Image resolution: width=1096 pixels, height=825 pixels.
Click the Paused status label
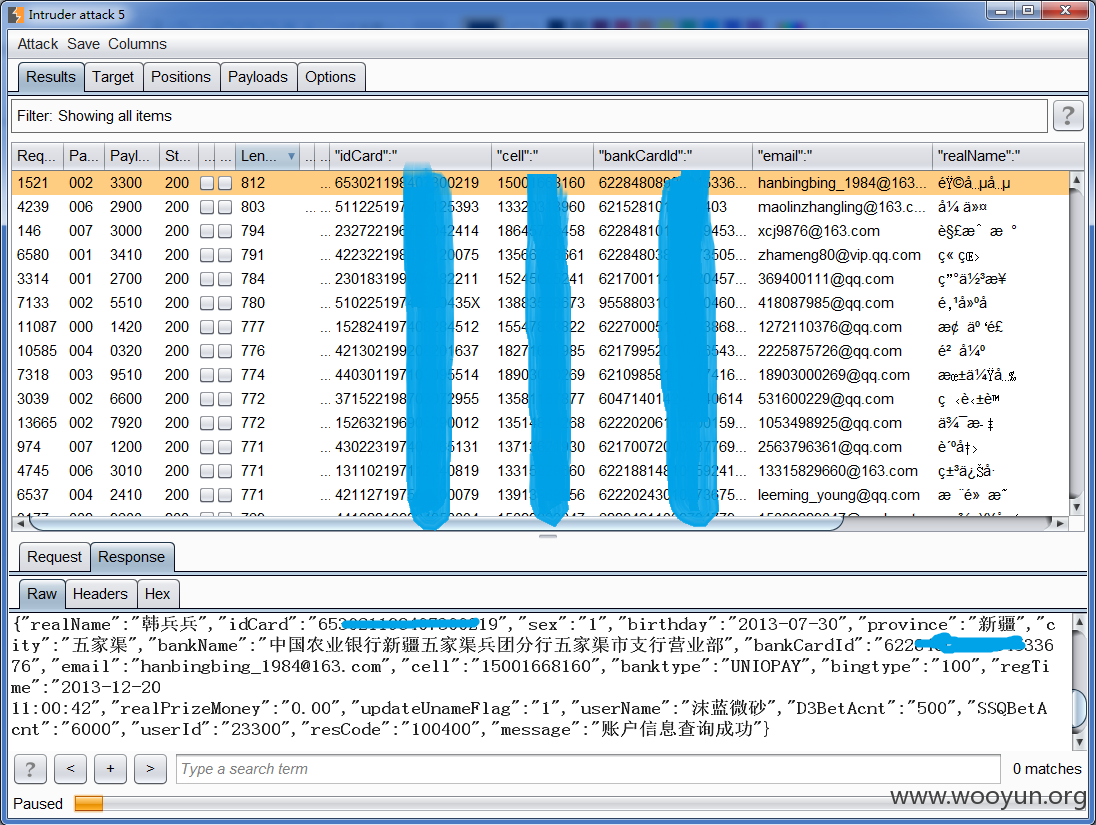pos(38,804)
